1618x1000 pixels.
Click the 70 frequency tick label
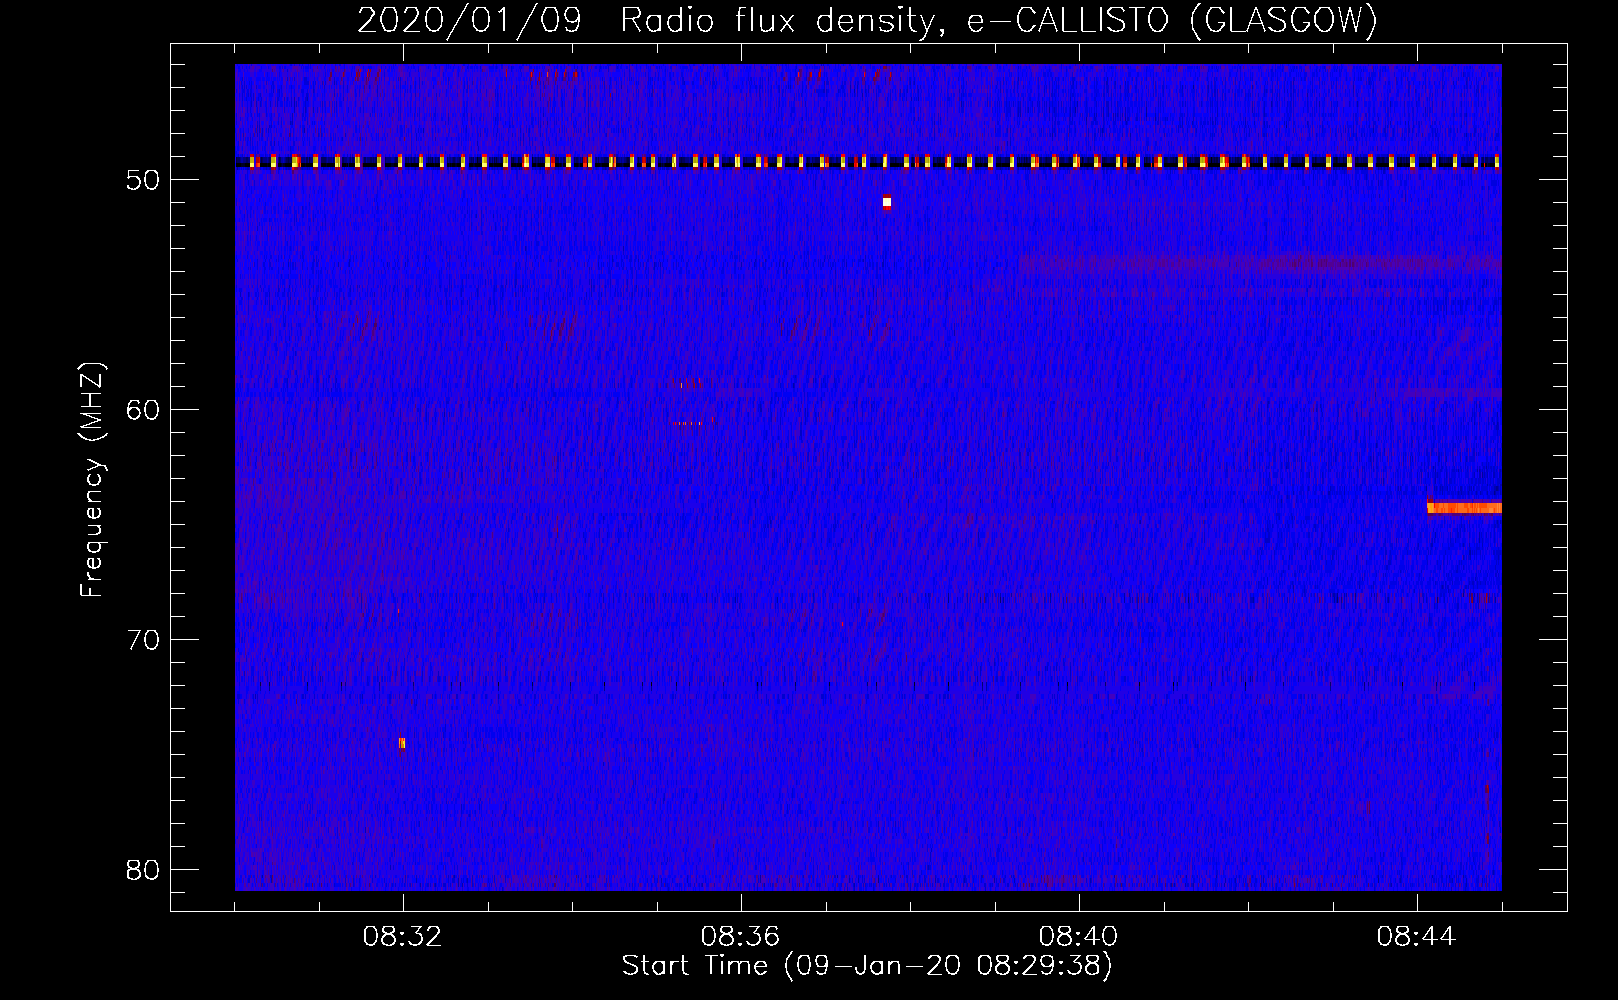[144, 640]
